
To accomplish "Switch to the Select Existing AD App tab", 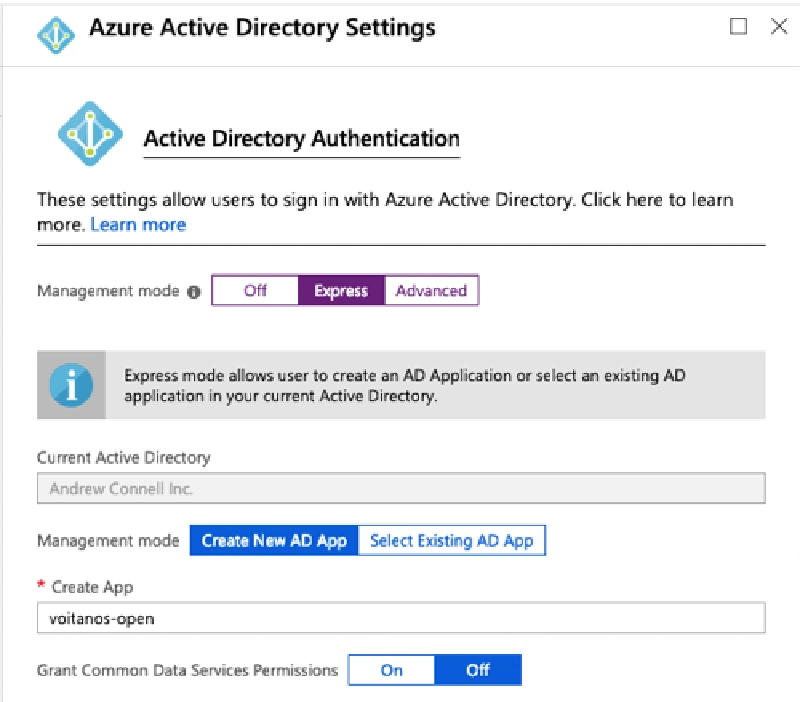I will pyautogui.click(x=452, y=540).
